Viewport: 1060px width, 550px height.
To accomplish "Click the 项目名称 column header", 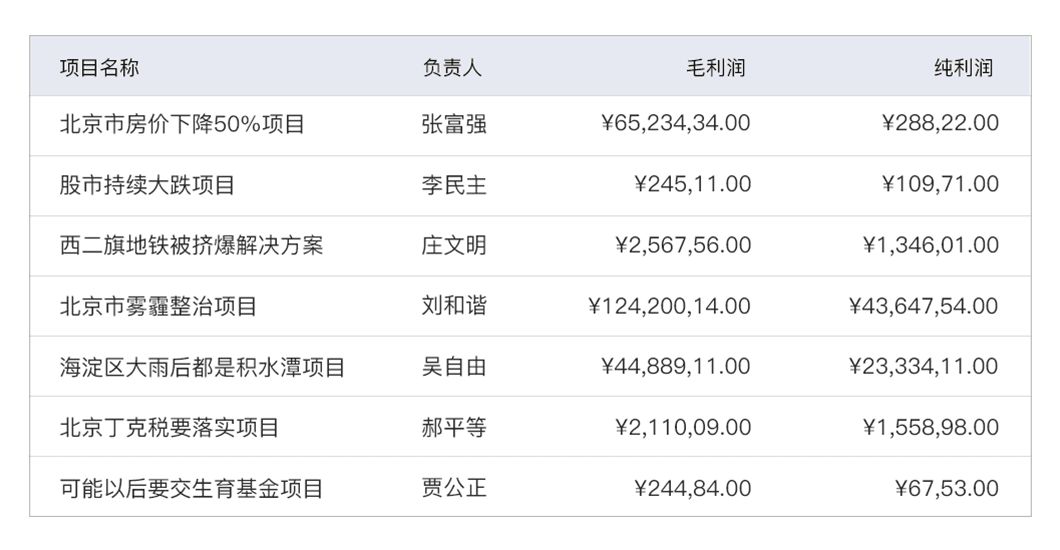I will click(x=99, y=68).
